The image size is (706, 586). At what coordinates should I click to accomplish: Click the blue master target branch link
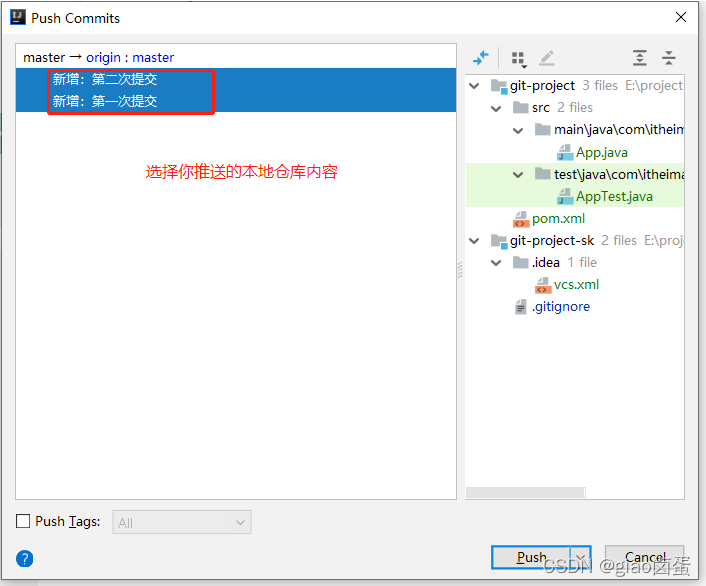pyautogui.click(x=153, y=58)
